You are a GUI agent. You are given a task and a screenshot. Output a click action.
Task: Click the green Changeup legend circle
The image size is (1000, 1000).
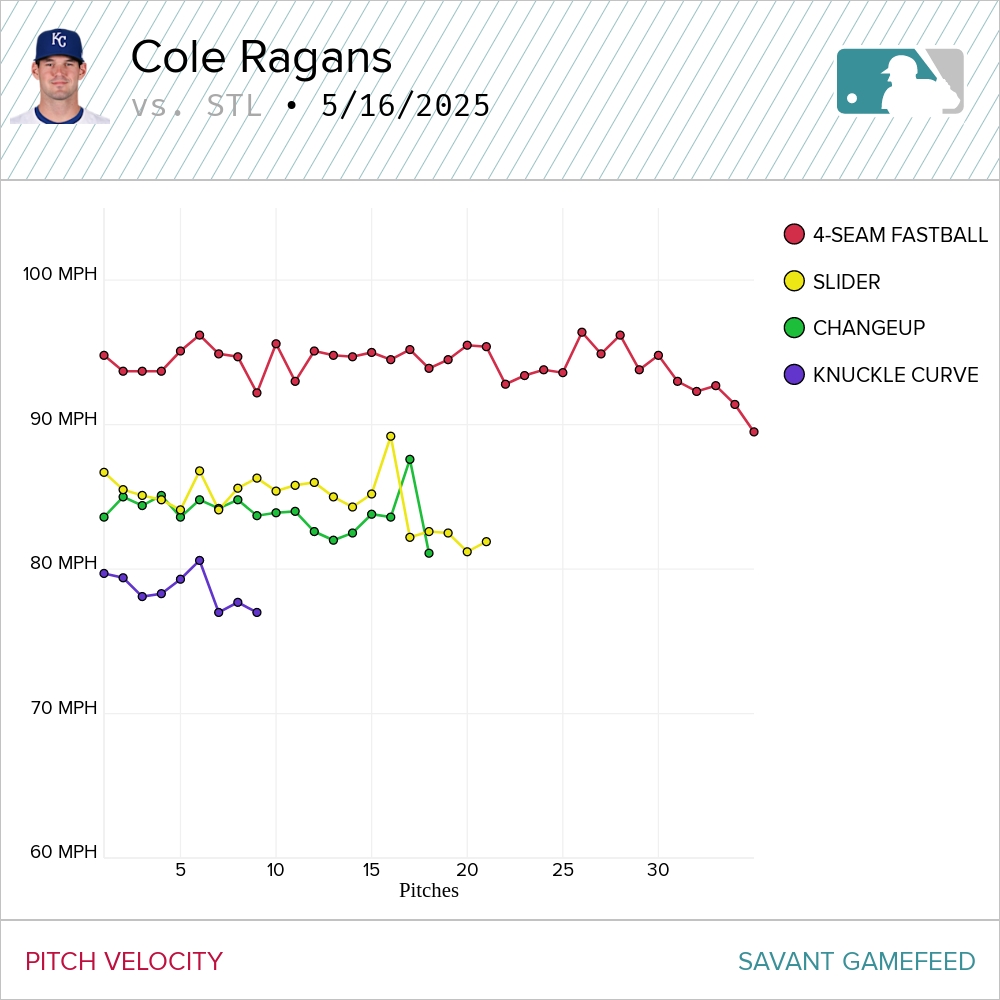tap(795, 328)
